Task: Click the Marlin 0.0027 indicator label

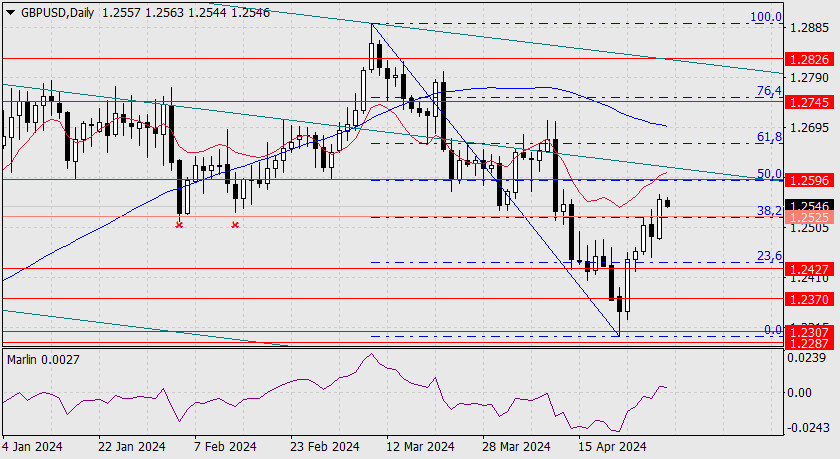Action: point(43,359)
